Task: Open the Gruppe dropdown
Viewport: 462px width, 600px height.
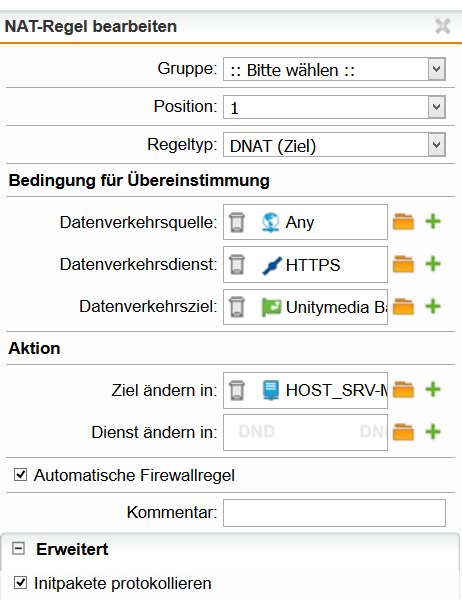Action: (x=334, y=69)
